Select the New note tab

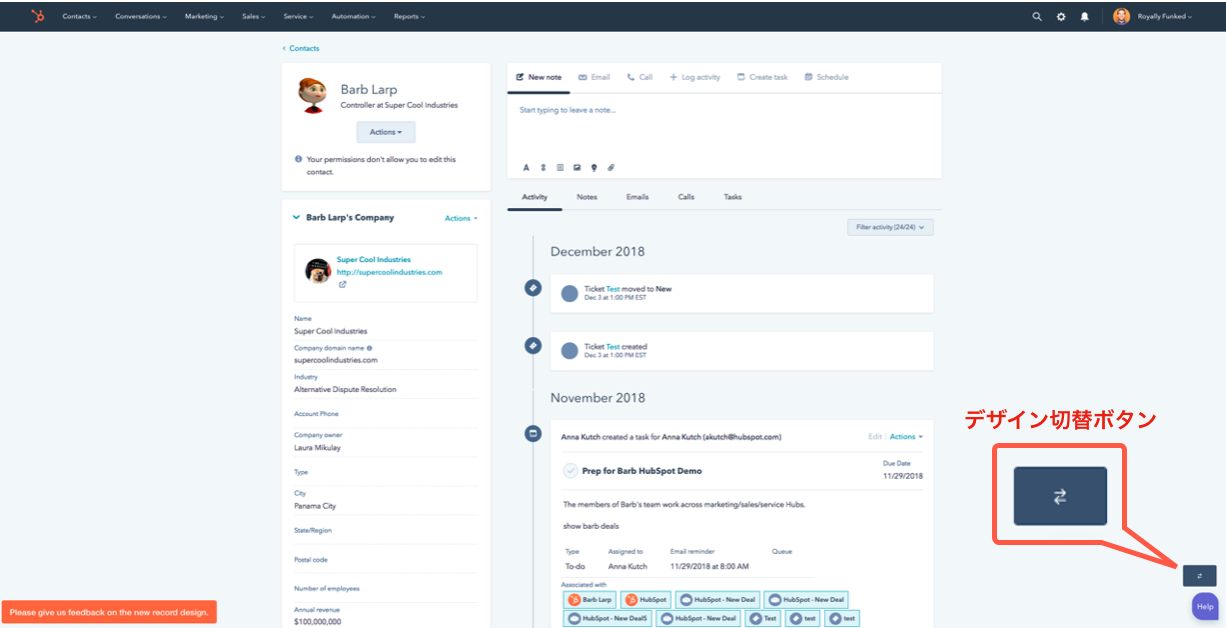(539, 77)
